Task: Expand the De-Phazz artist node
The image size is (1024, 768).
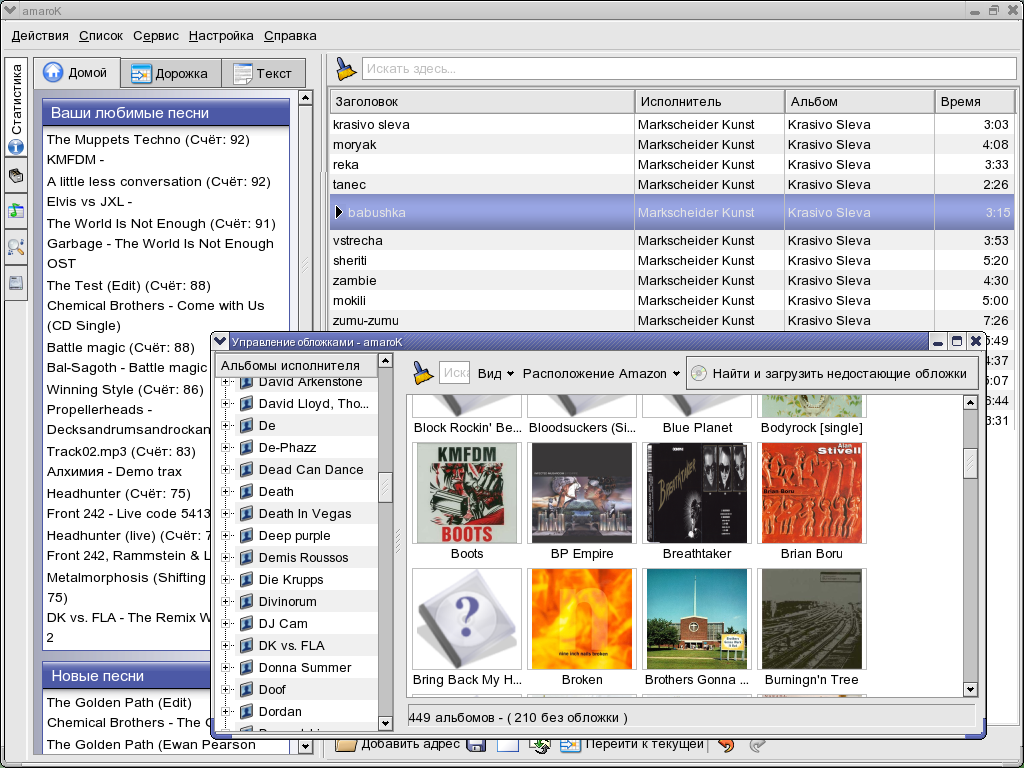Action: coord(225,447)
